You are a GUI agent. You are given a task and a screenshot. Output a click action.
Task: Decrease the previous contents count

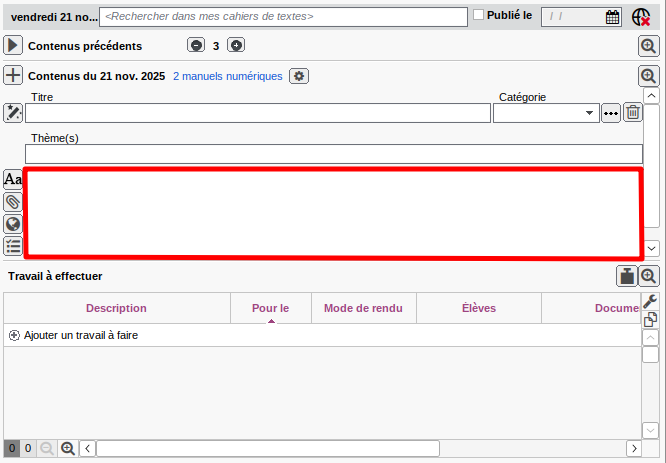tap(196, 45)
